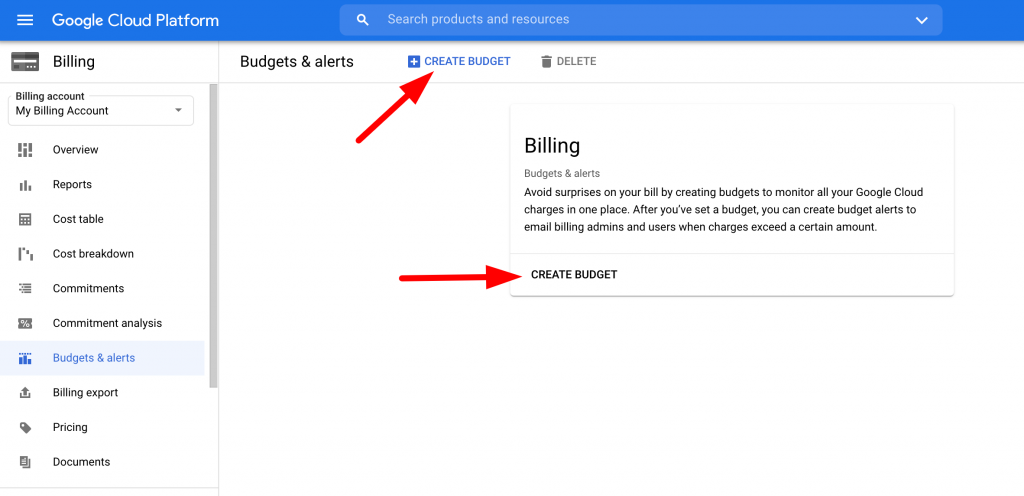Click the Cost breakdown icon

pyautogui.click(x=25, y=254)
